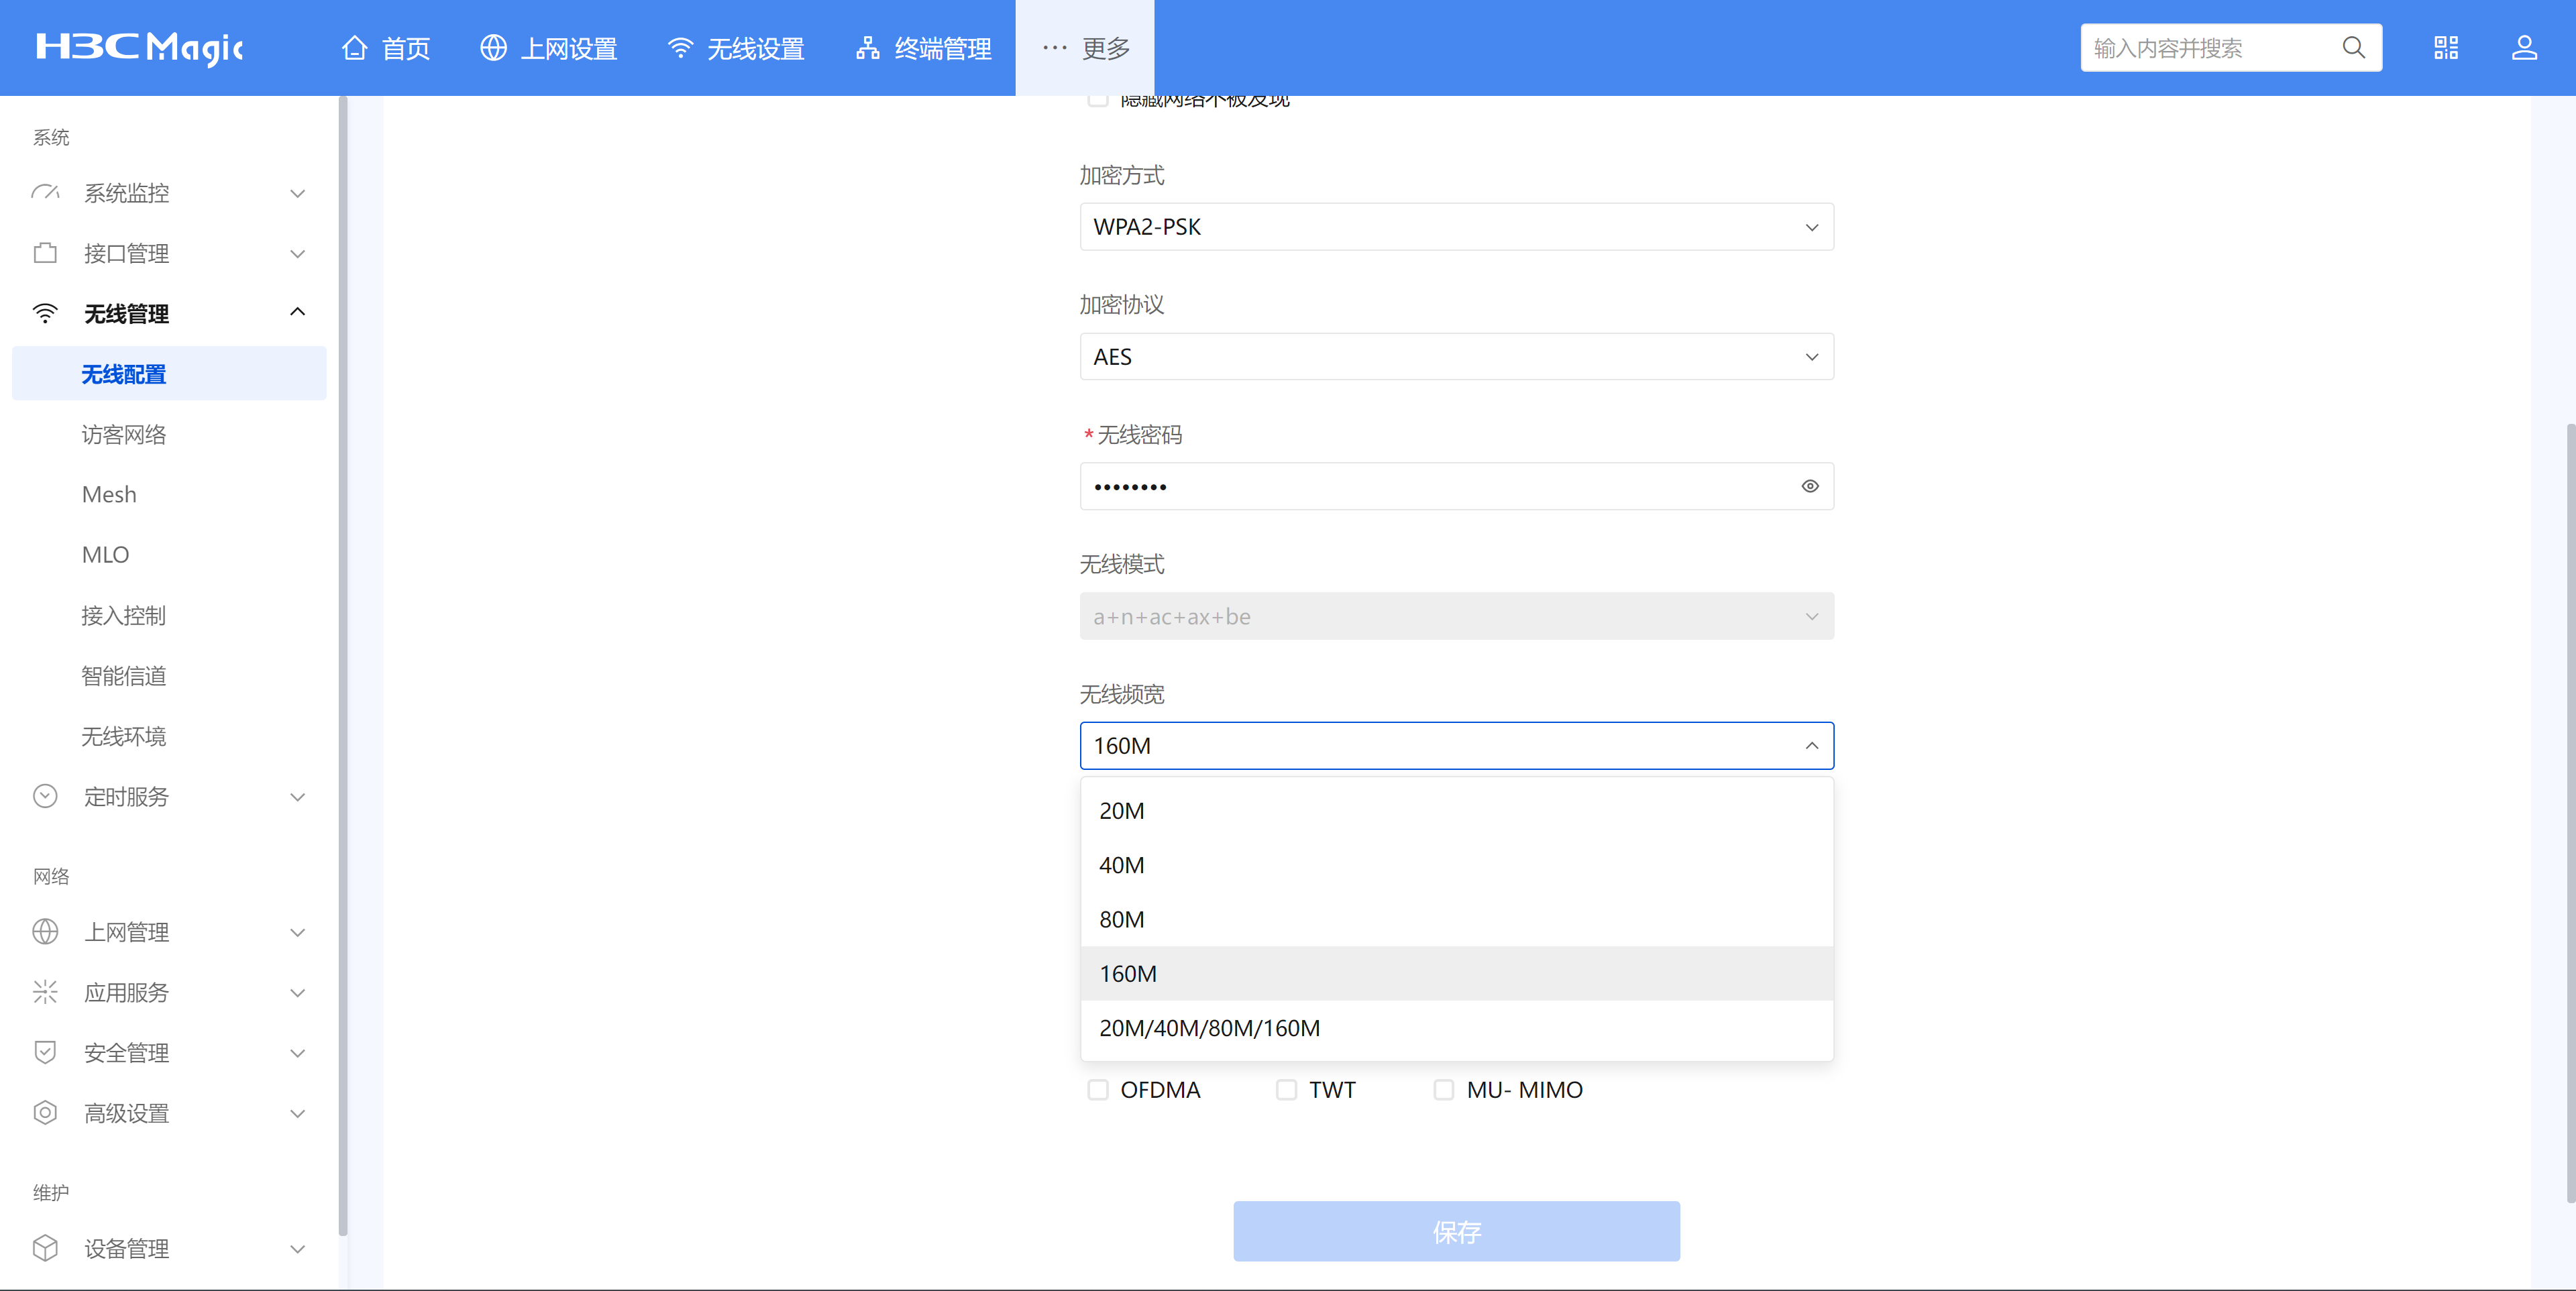Click the main page vertical scrollbar
Viewport: 2576px width, 1291px height.
tap(2571, 812)
